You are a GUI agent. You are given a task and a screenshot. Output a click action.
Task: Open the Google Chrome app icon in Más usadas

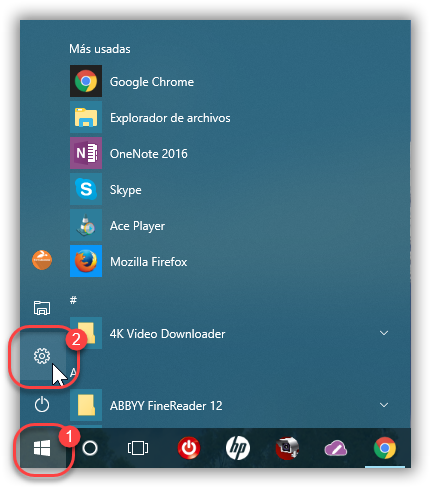click(86, 81)
